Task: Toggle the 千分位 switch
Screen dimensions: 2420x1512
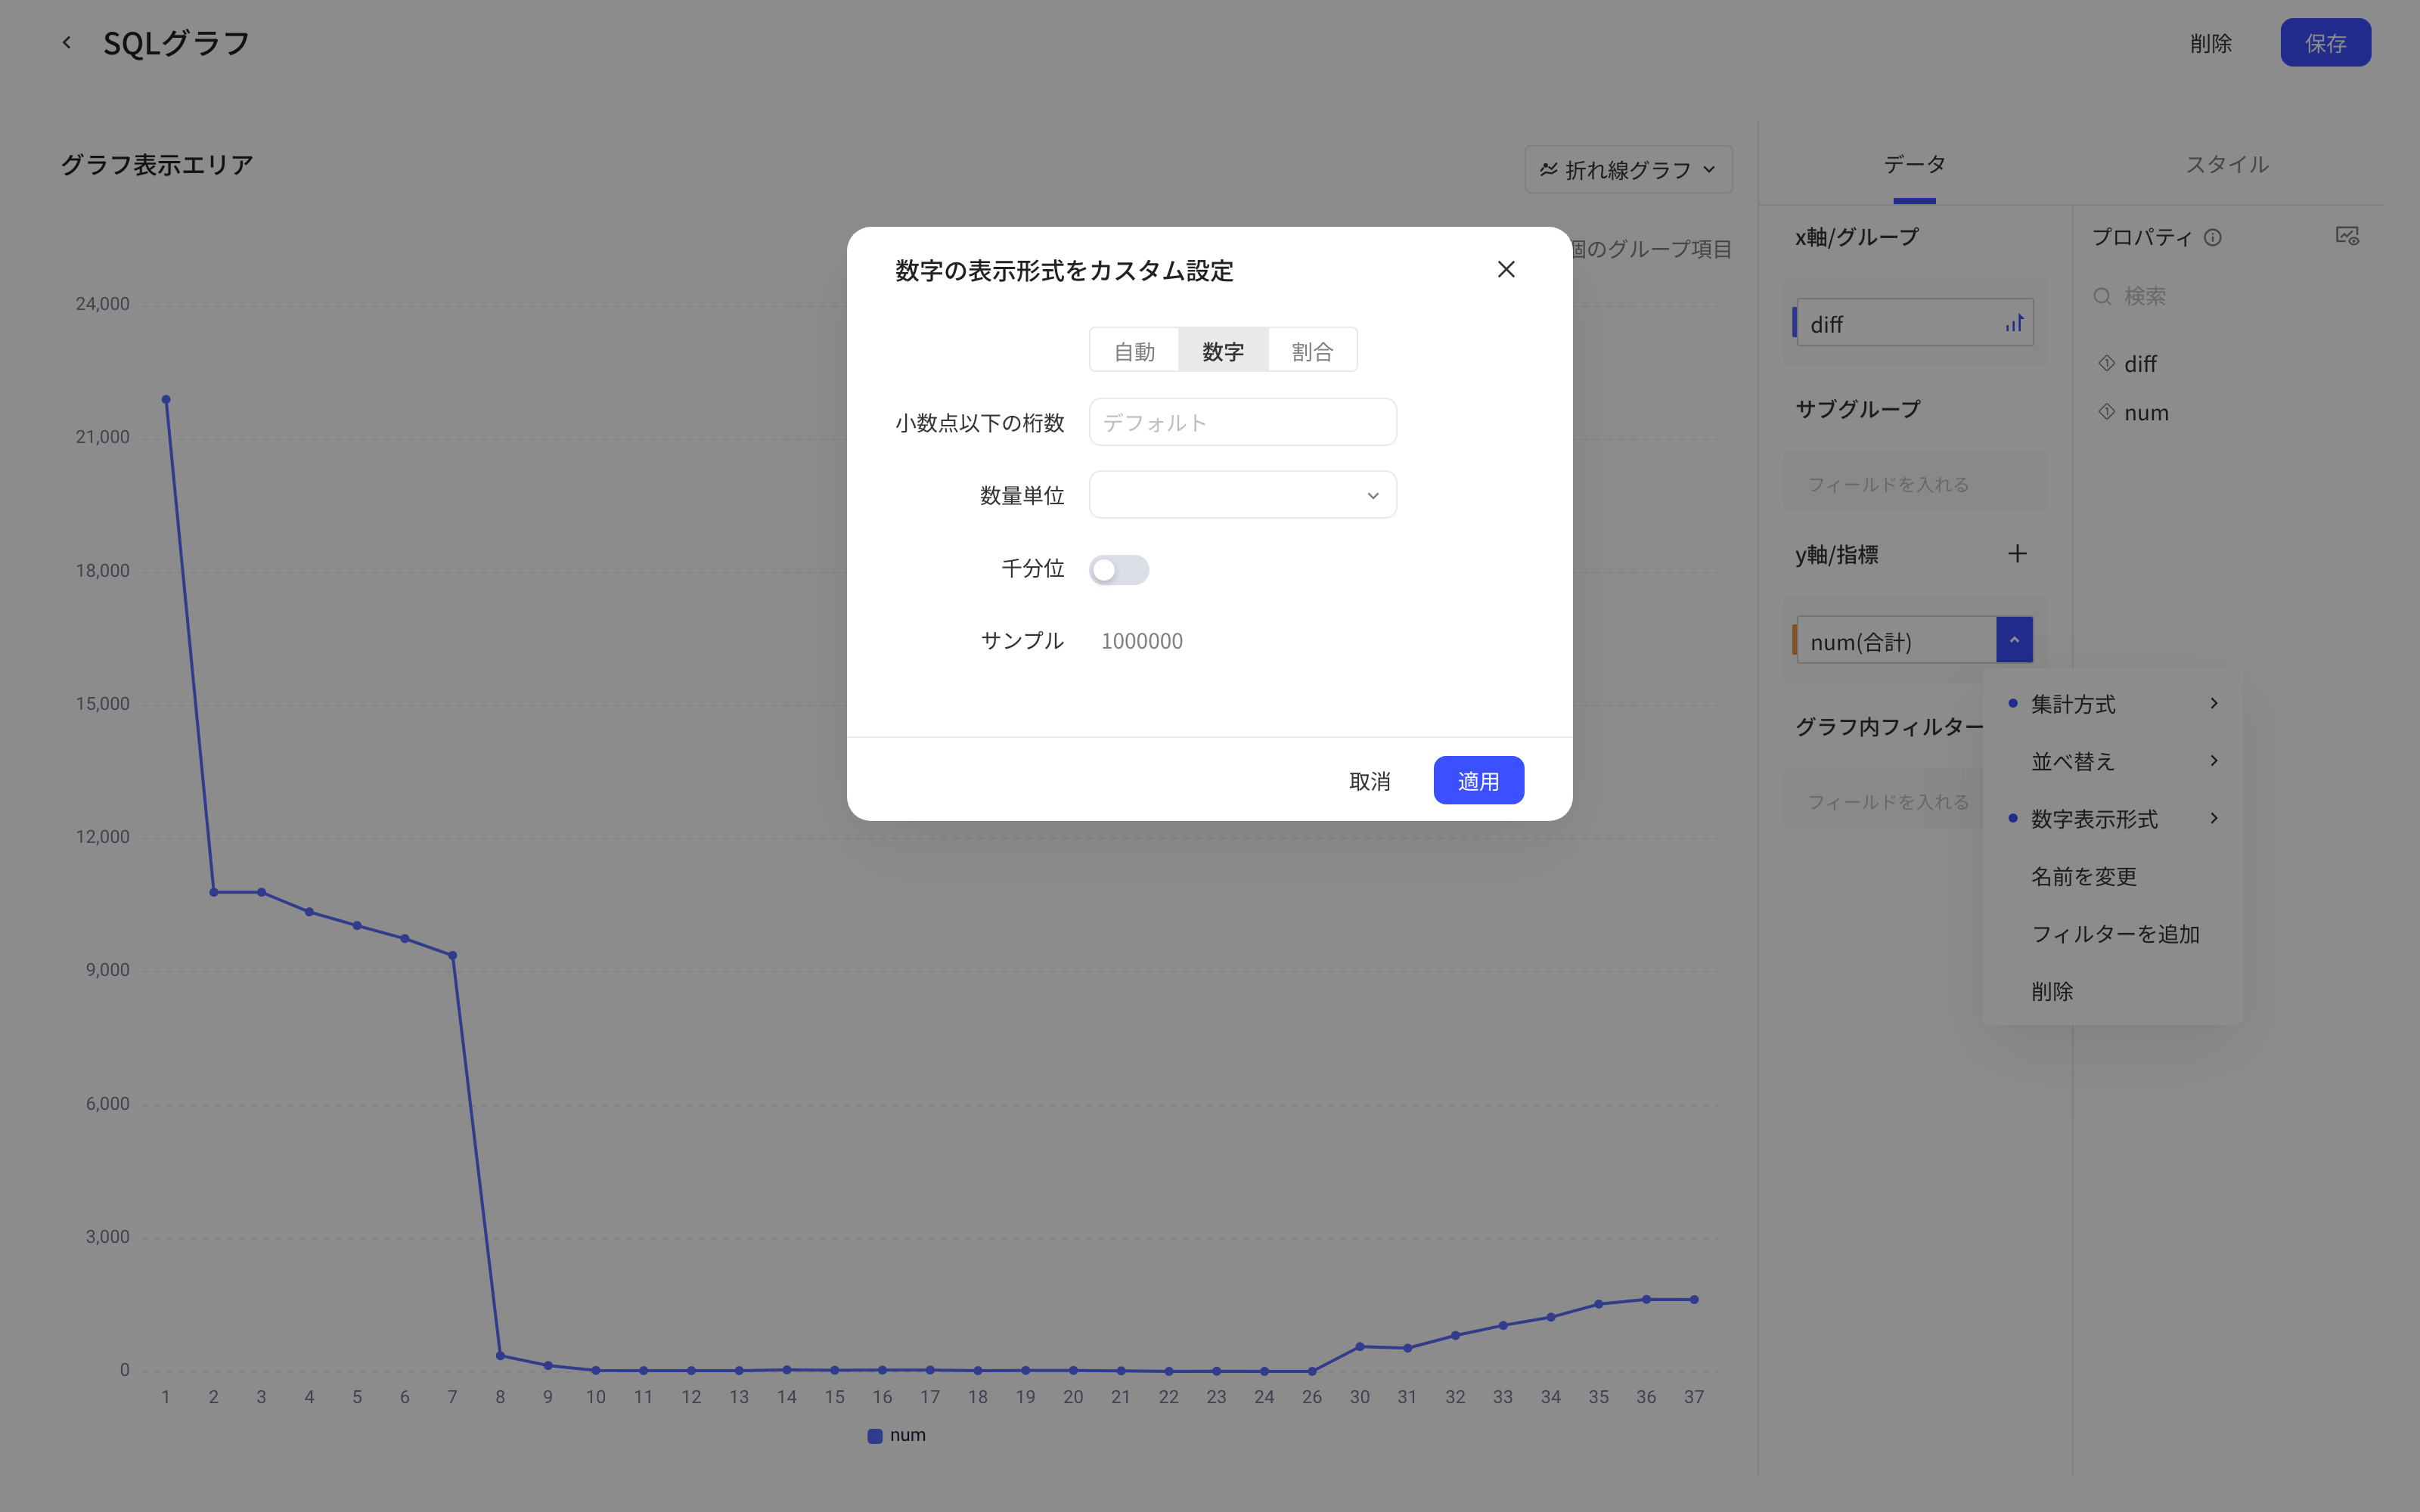Action: point(1118,569)
